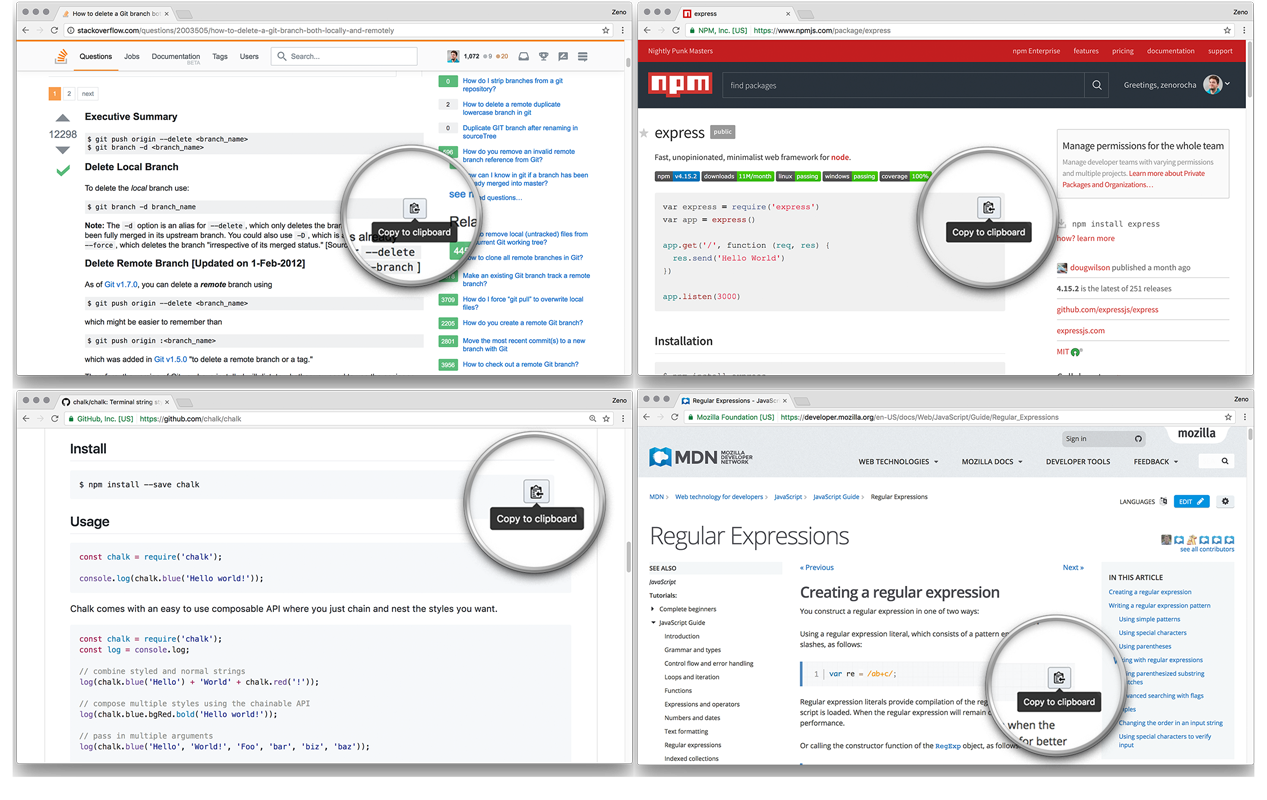Open 'Writing a regular expression pattern' link
This screenshot has height=800, width=1267.
pyautogui.click(x=1160, y=606)
